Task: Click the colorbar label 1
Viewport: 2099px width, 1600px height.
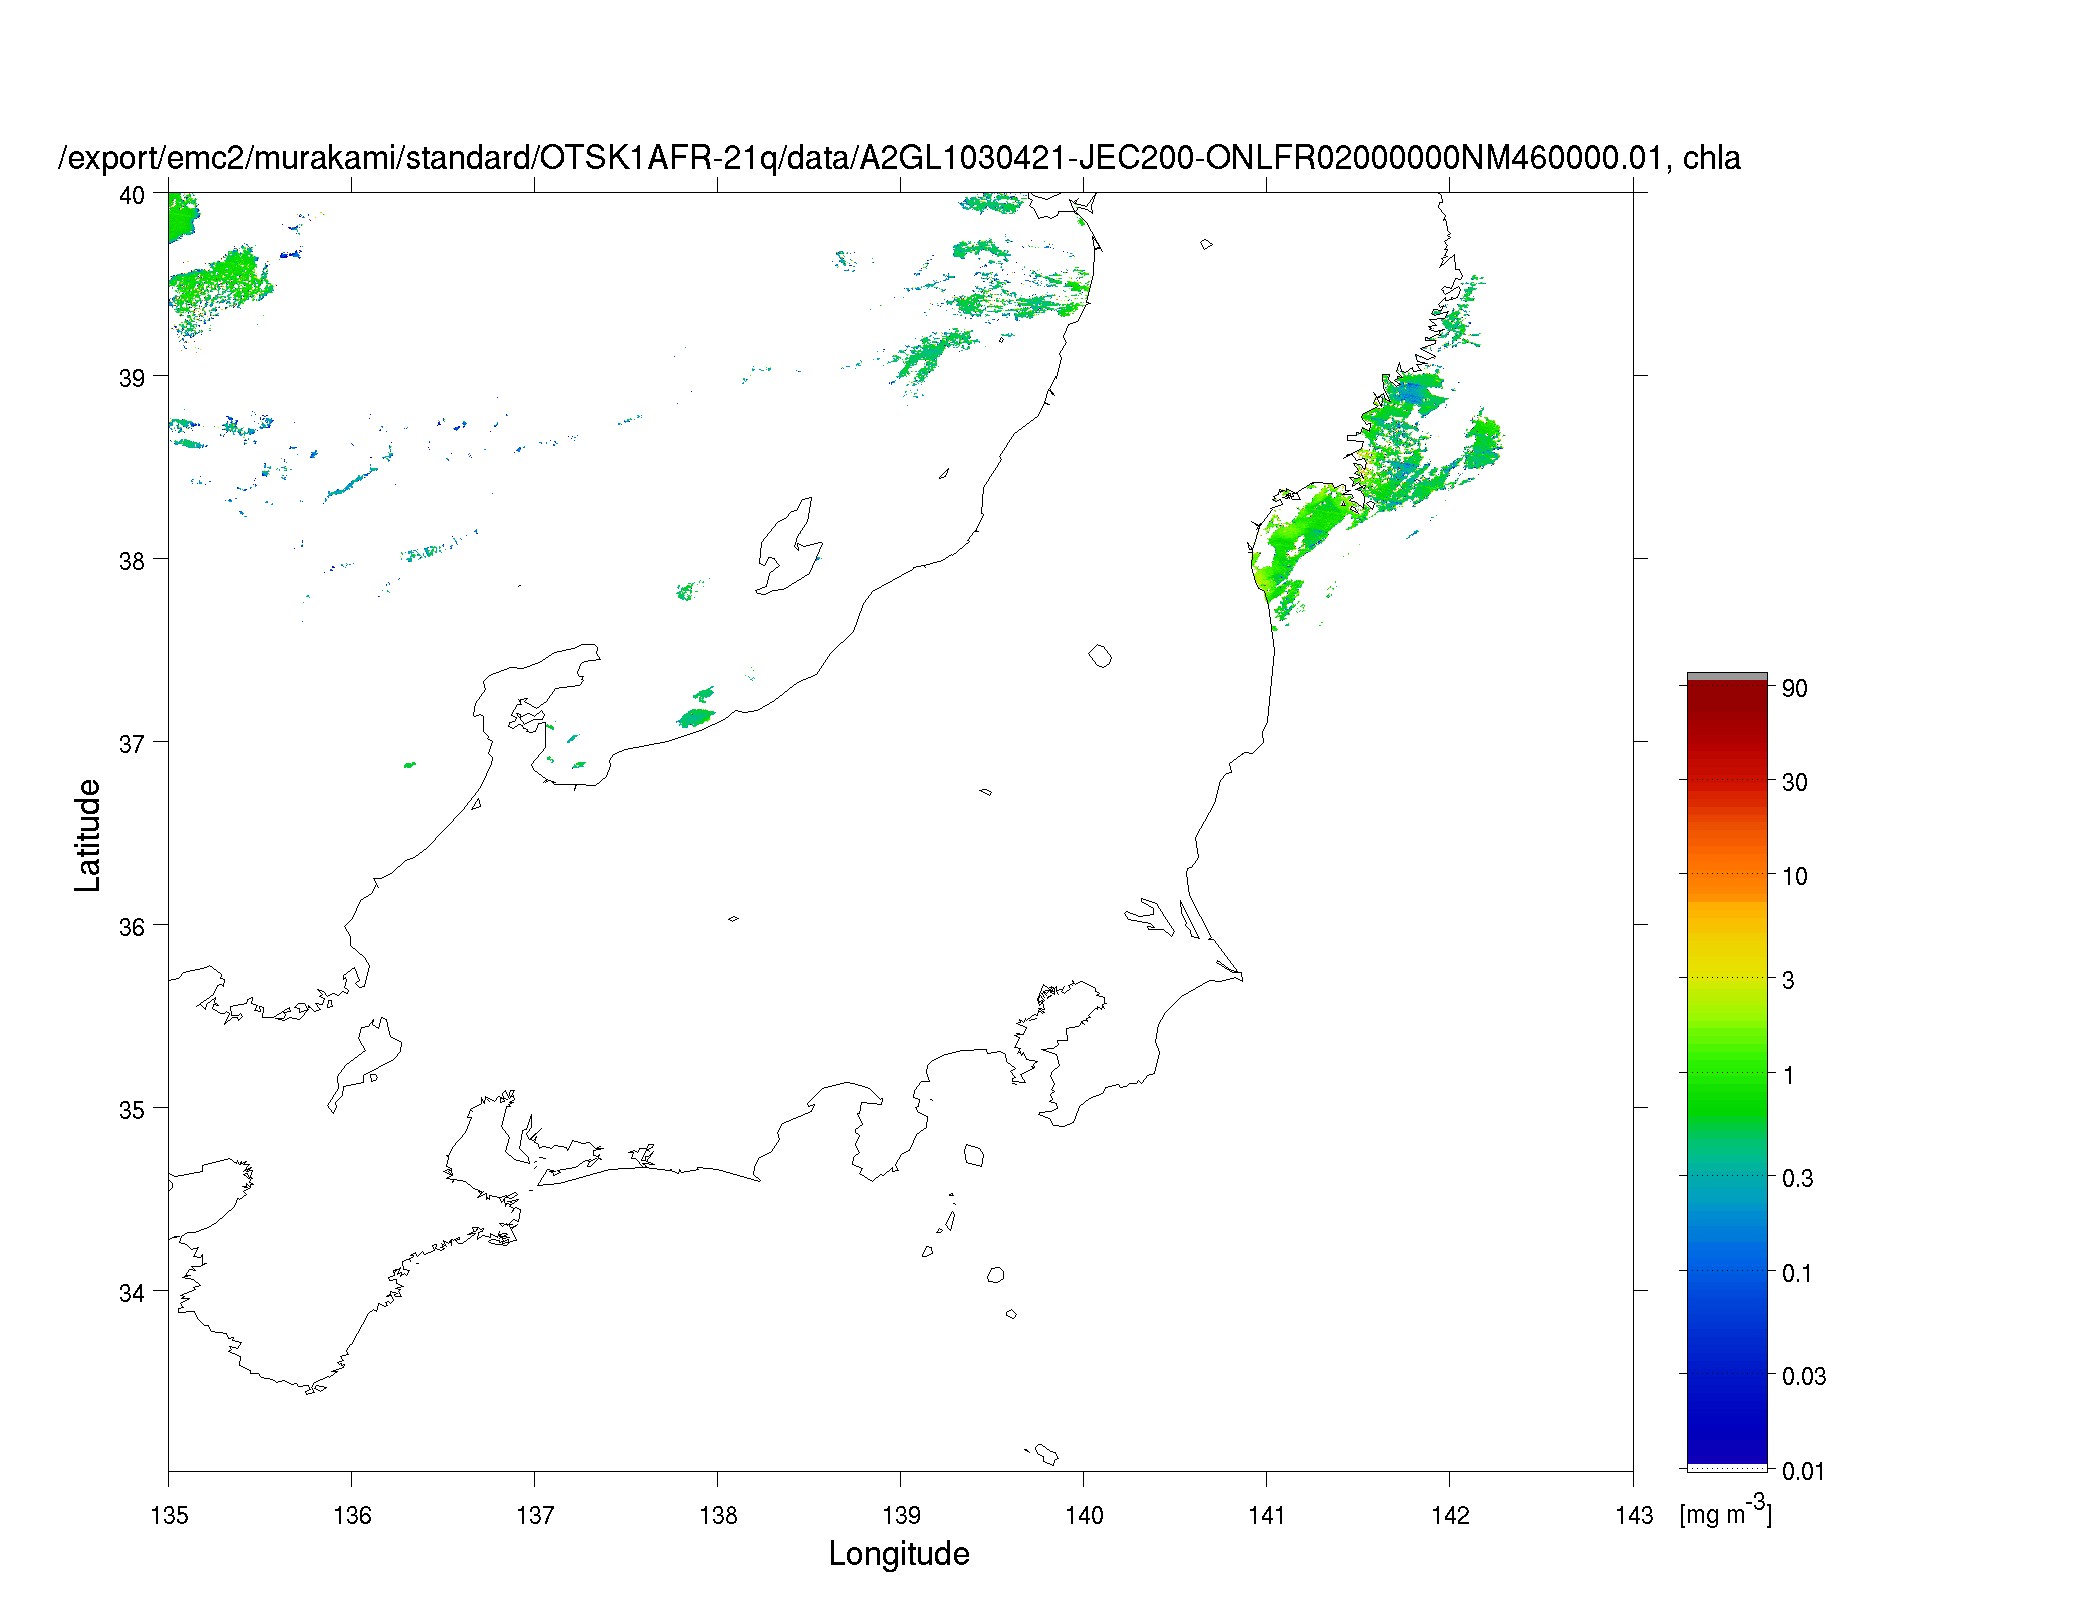Action: [x=1789, y=1075]
